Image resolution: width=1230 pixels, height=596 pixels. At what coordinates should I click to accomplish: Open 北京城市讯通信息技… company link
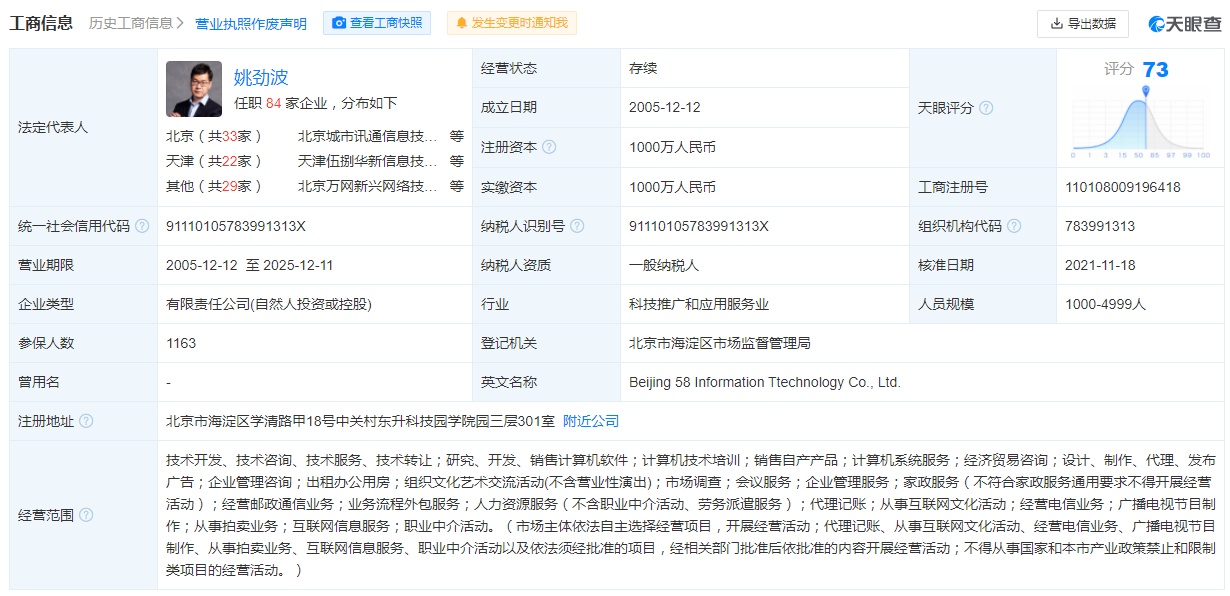(367, 136)
